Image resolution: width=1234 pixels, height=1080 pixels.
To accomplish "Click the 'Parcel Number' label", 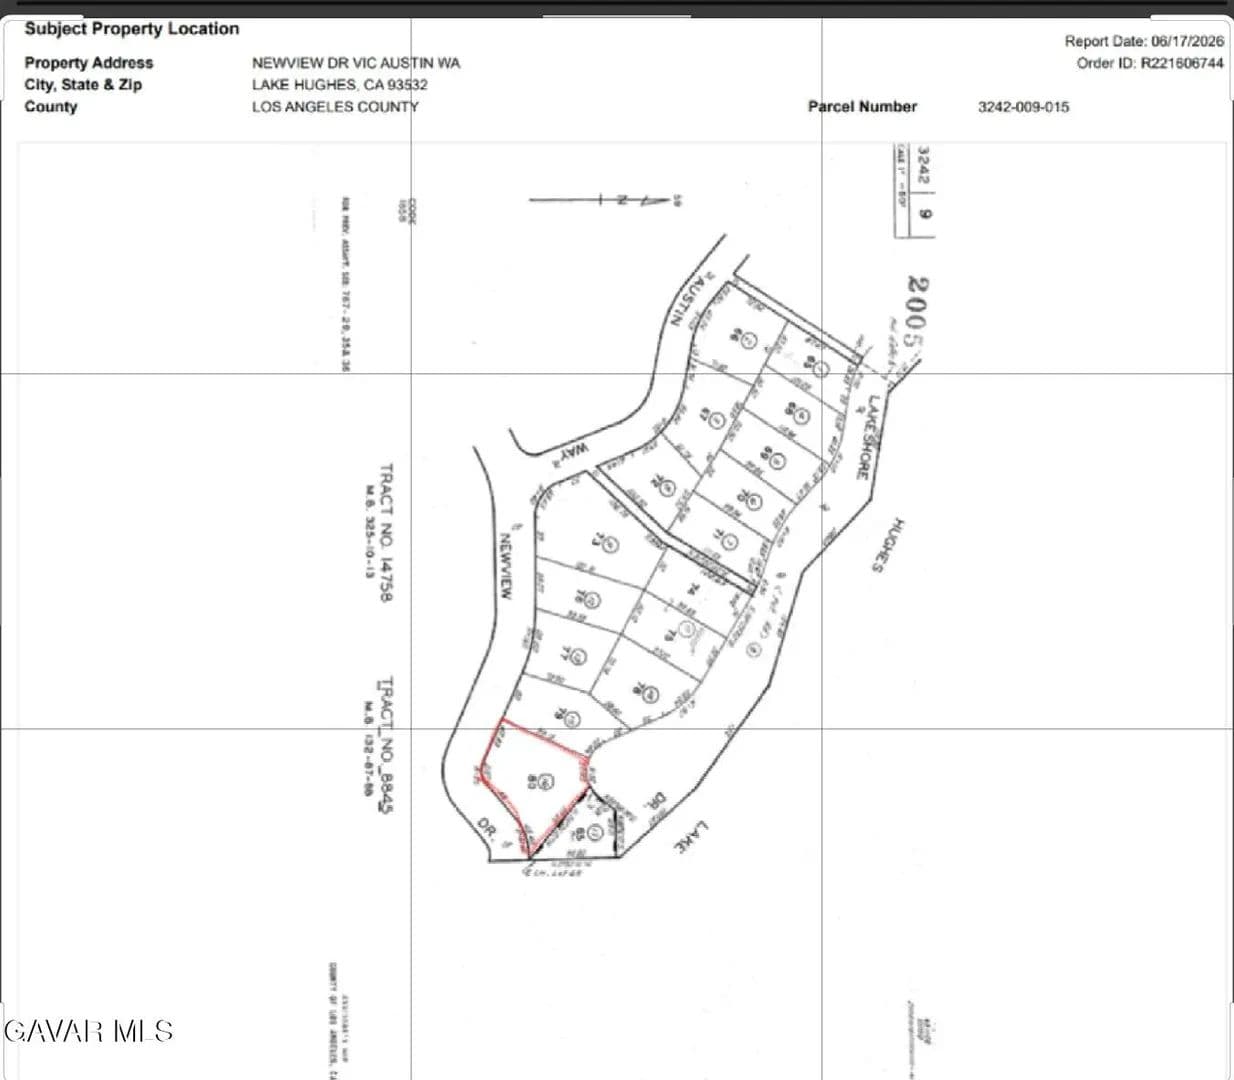I will (x=862, y=106).
